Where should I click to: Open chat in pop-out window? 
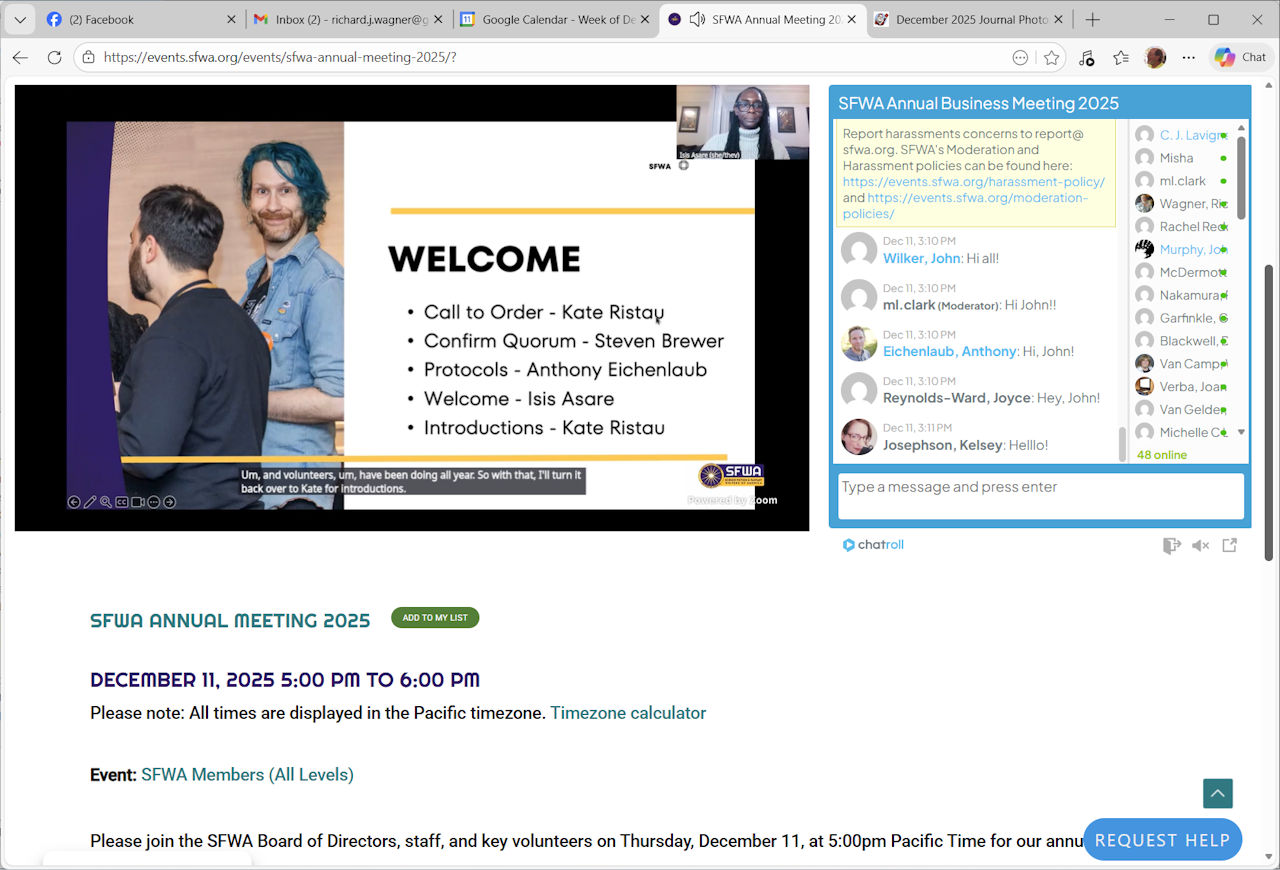click(x=1230, y=545)
